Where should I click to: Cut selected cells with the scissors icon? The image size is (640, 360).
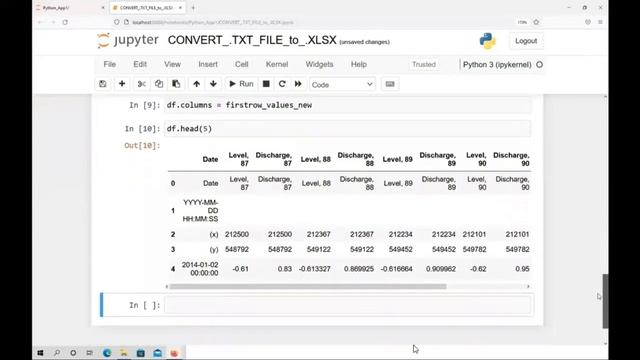coord(142,84)
